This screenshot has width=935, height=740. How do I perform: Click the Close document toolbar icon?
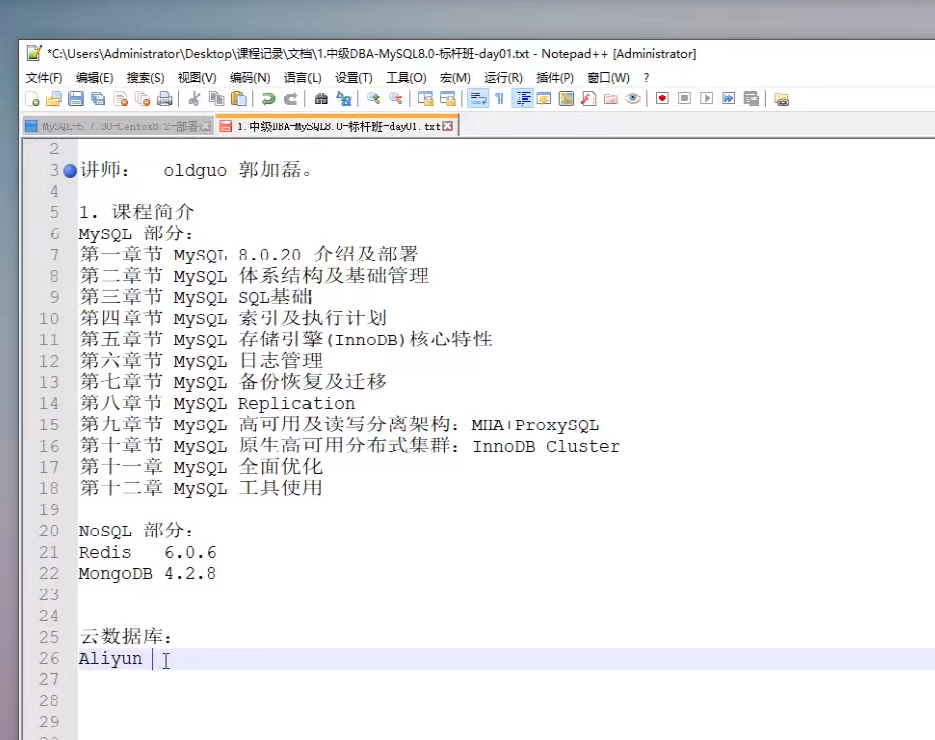120,99
